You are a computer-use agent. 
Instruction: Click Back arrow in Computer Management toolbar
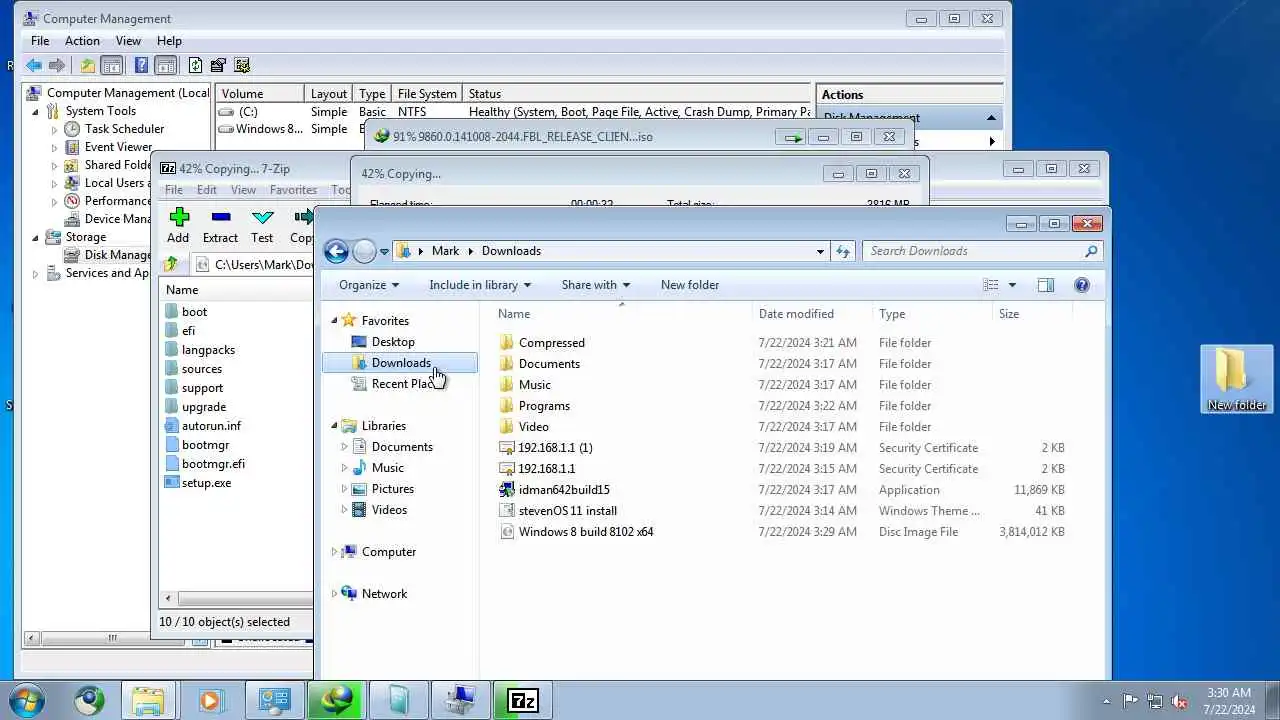[34, 65]
